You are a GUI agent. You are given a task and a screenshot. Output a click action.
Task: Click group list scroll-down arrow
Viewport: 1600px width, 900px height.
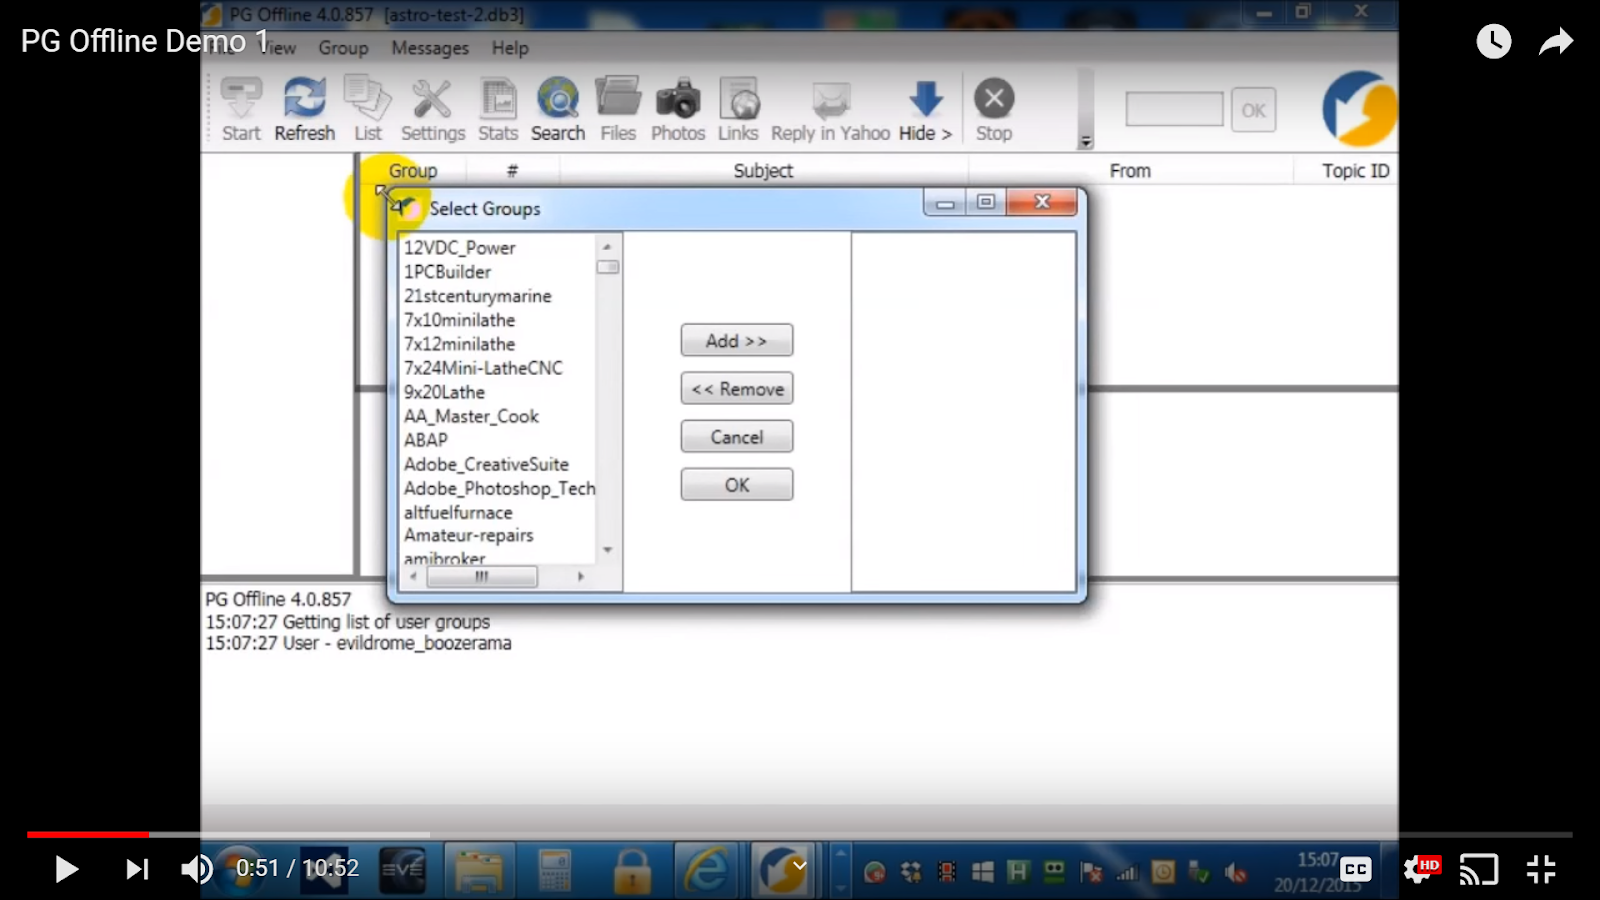tap(607, 550)
